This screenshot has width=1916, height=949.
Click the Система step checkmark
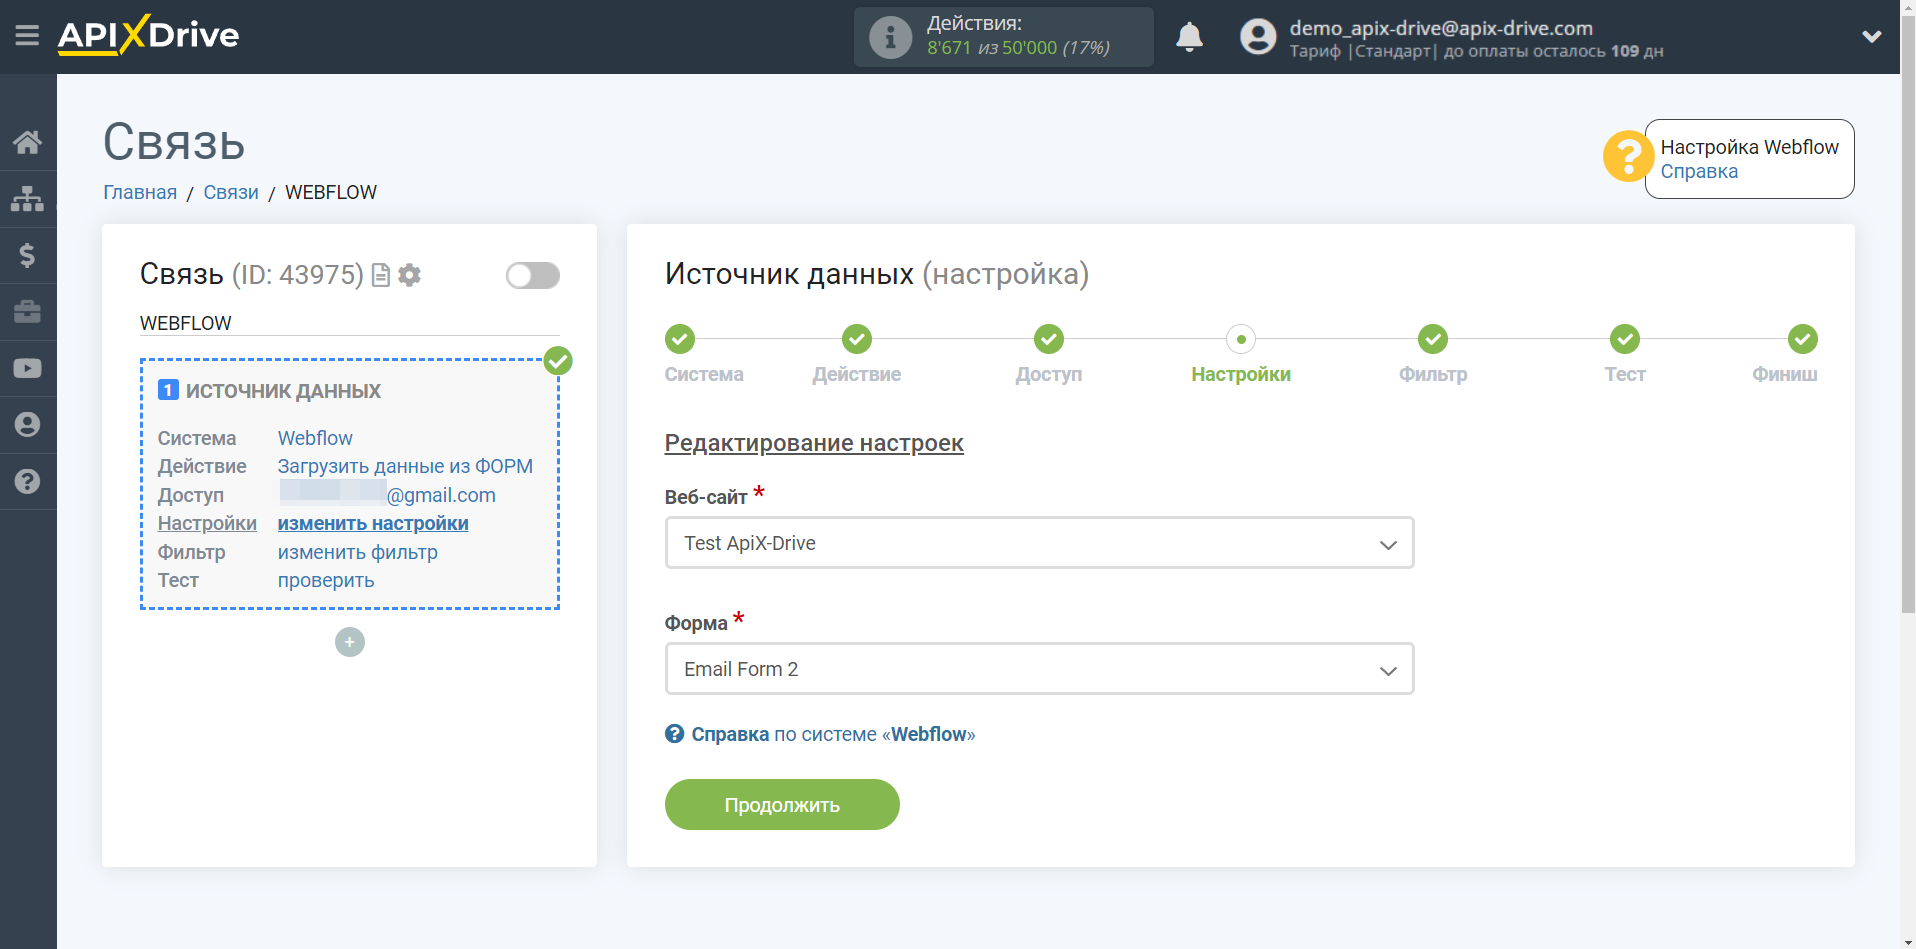coord(680,339)
